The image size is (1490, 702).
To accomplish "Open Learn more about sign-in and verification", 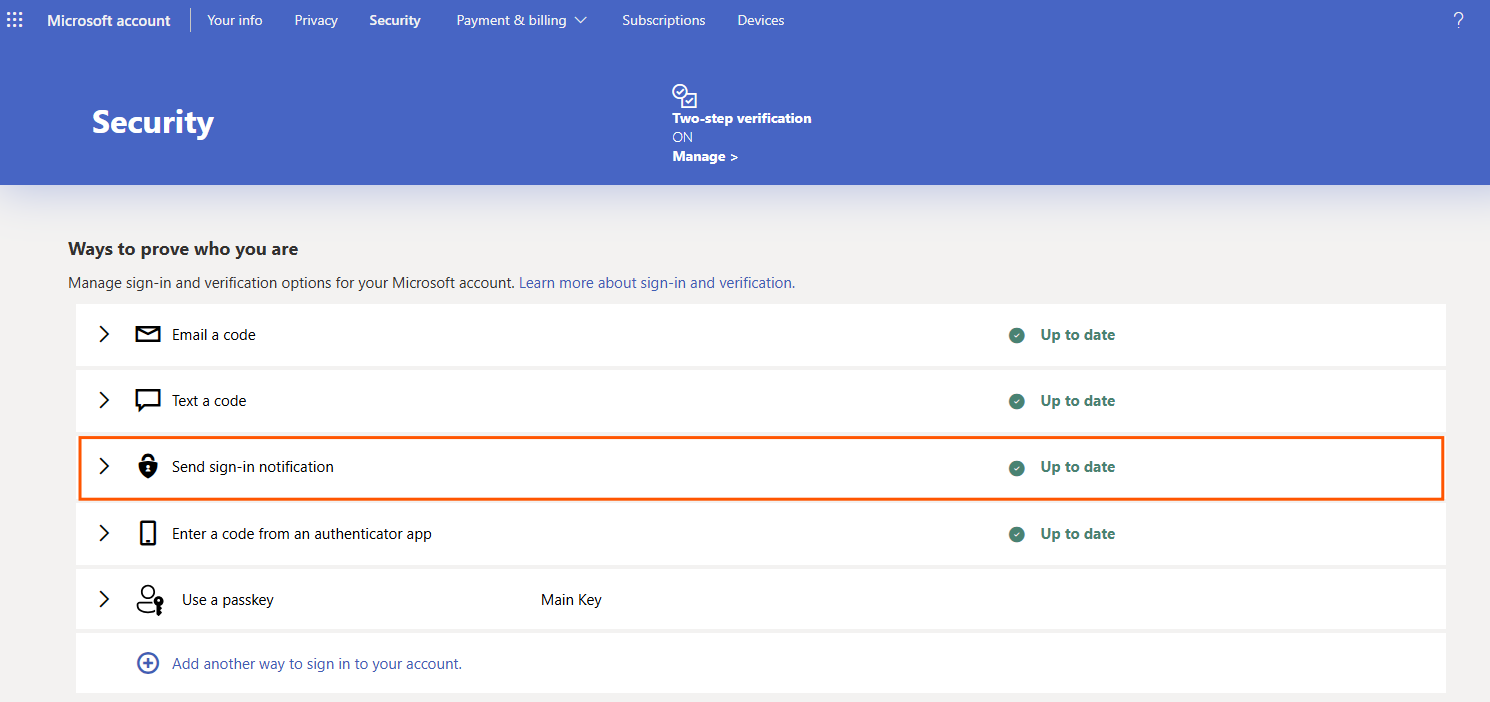I will (x=656, y=283).
